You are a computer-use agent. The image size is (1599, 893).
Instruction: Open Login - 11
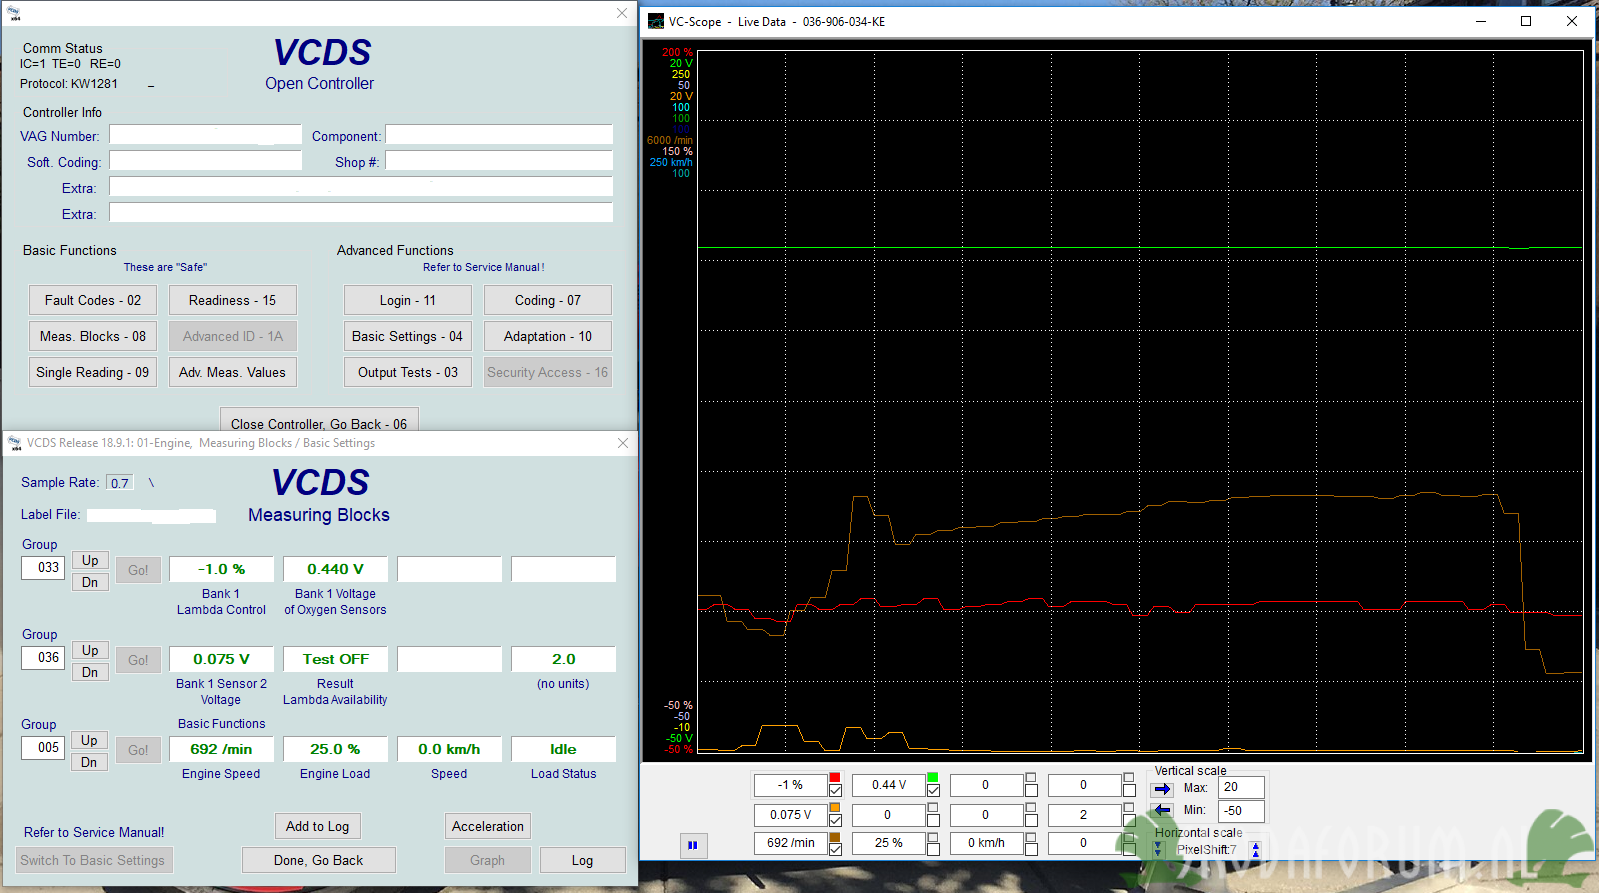click(x=408, y=300)
